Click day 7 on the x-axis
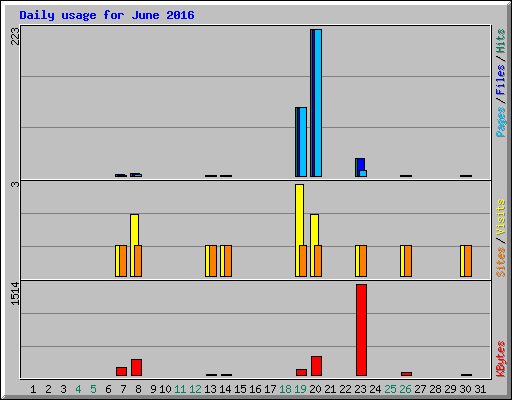512x400 pixels. (x=123, y=389)
